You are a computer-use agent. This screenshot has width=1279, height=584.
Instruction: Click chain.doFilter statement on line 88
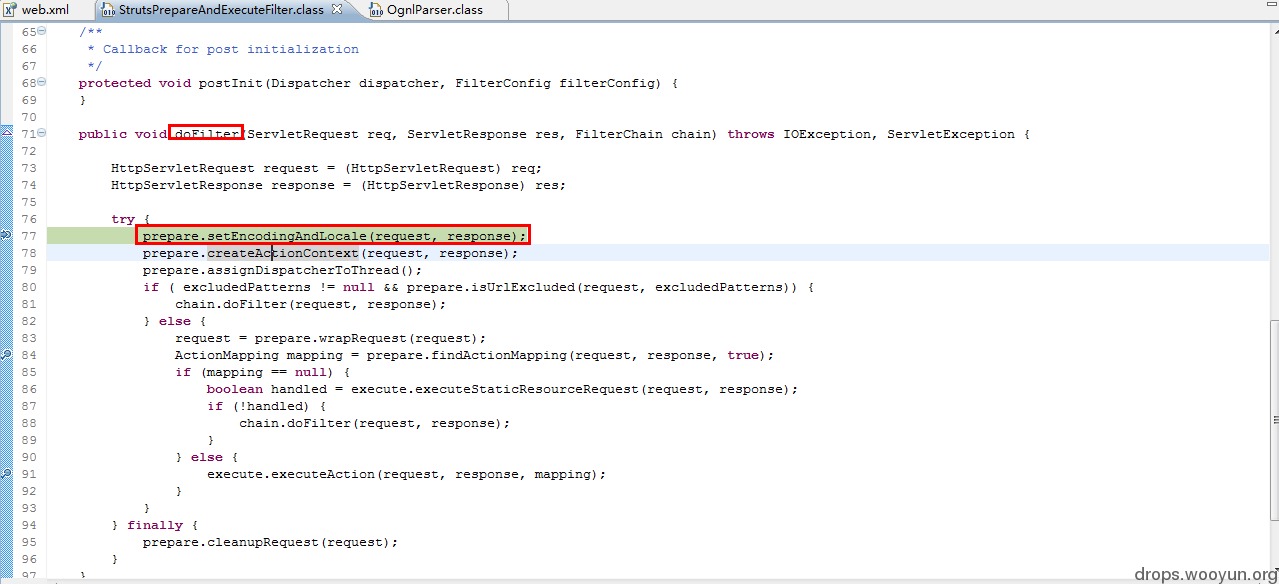(374, 423)
